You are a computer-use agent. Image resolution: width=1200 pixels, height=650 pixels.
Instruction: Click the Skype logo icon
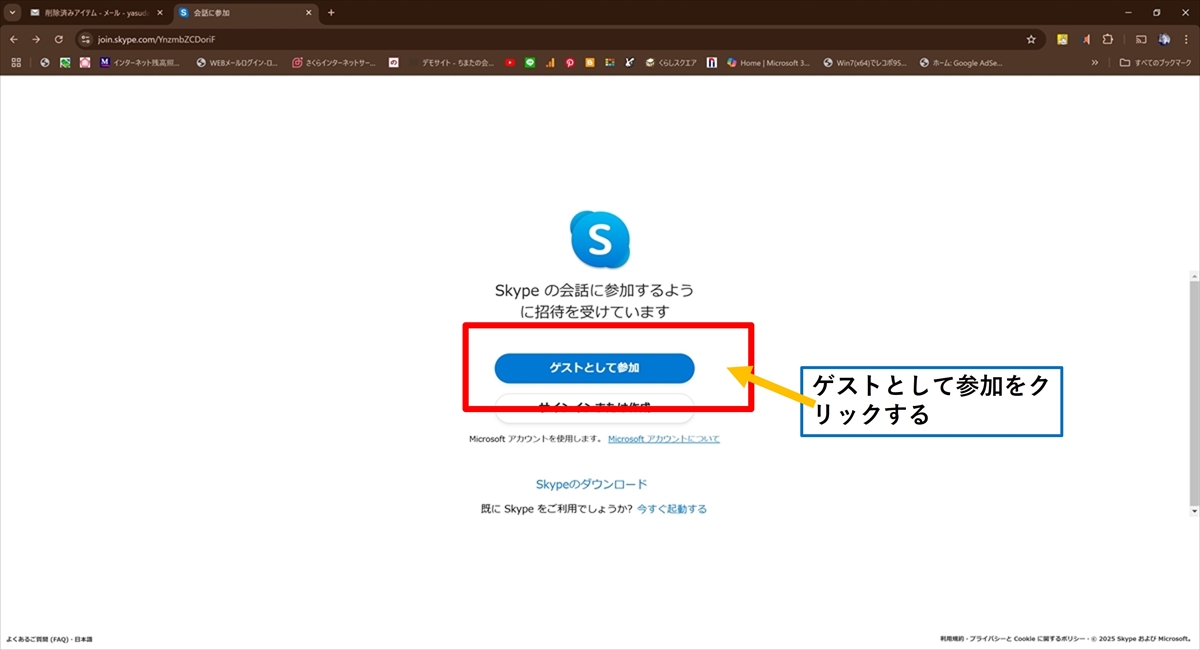point(599,239)
